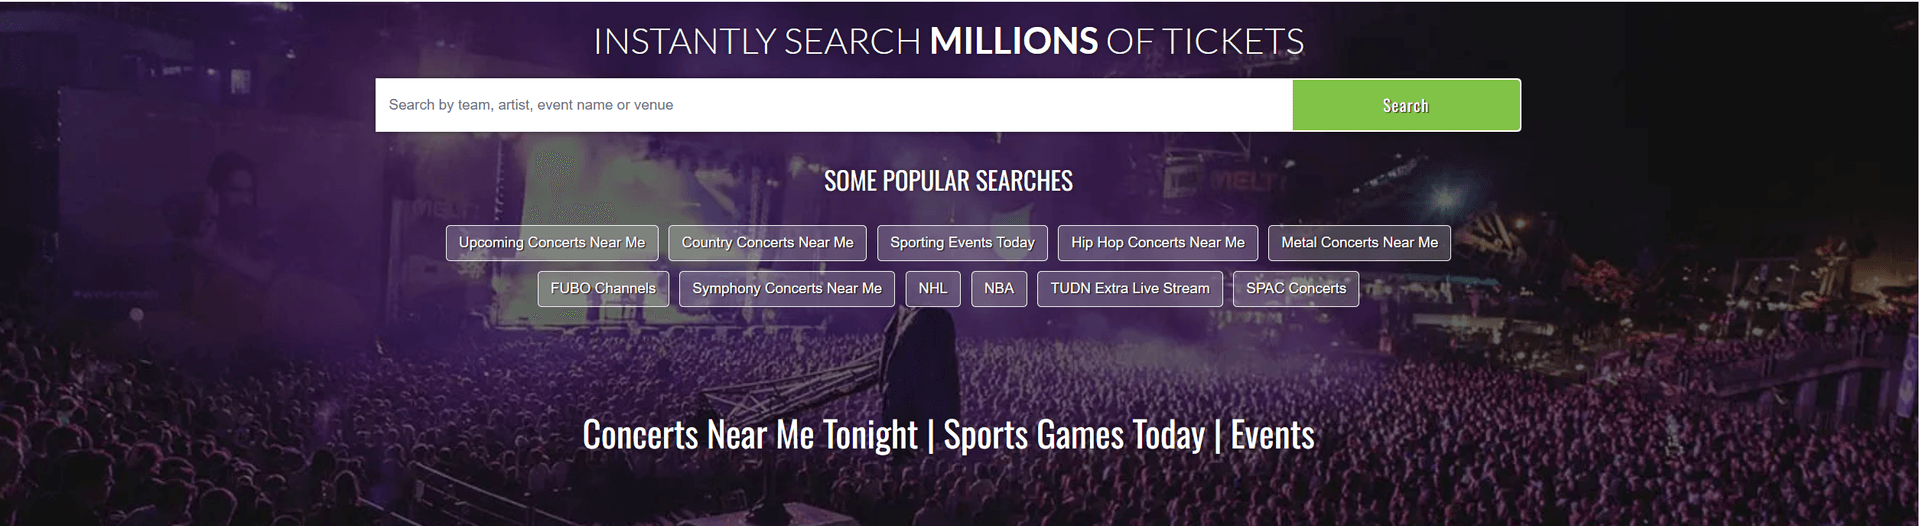The width and height of the screenshot is (1920, 526).
Task: Select the NHL popular search
Action: [x=933, y=289]
